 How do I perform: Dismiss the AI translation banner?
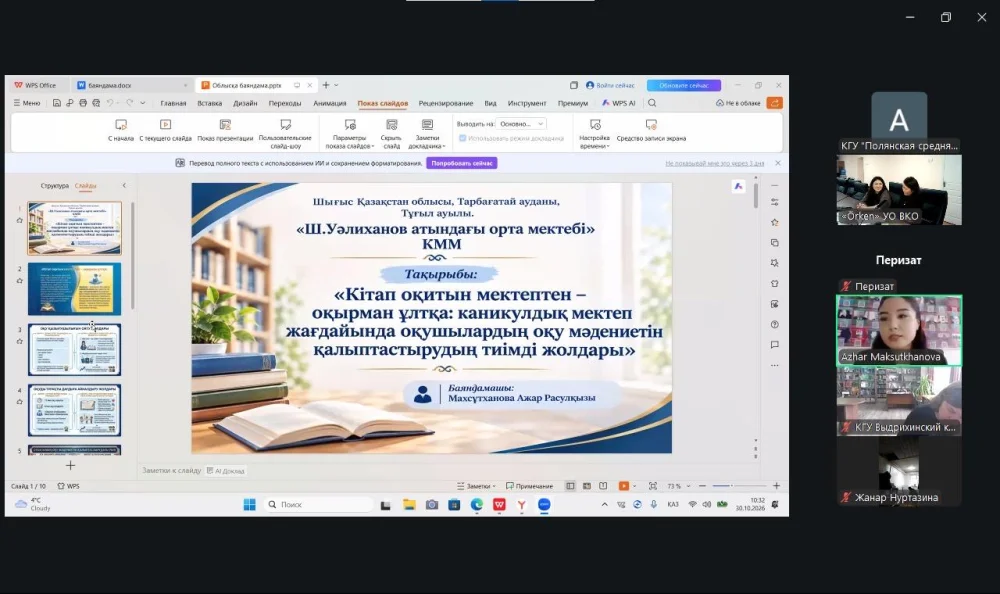pos(777,163)
